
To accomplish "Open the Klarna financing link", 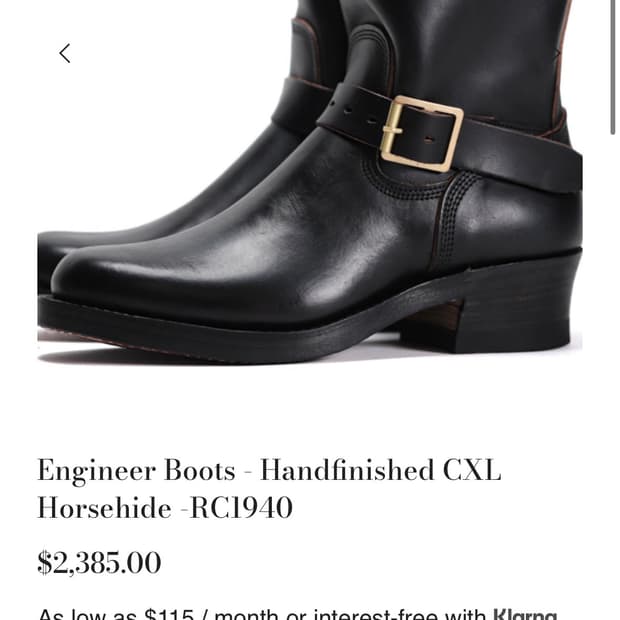I will coord(525,615).
